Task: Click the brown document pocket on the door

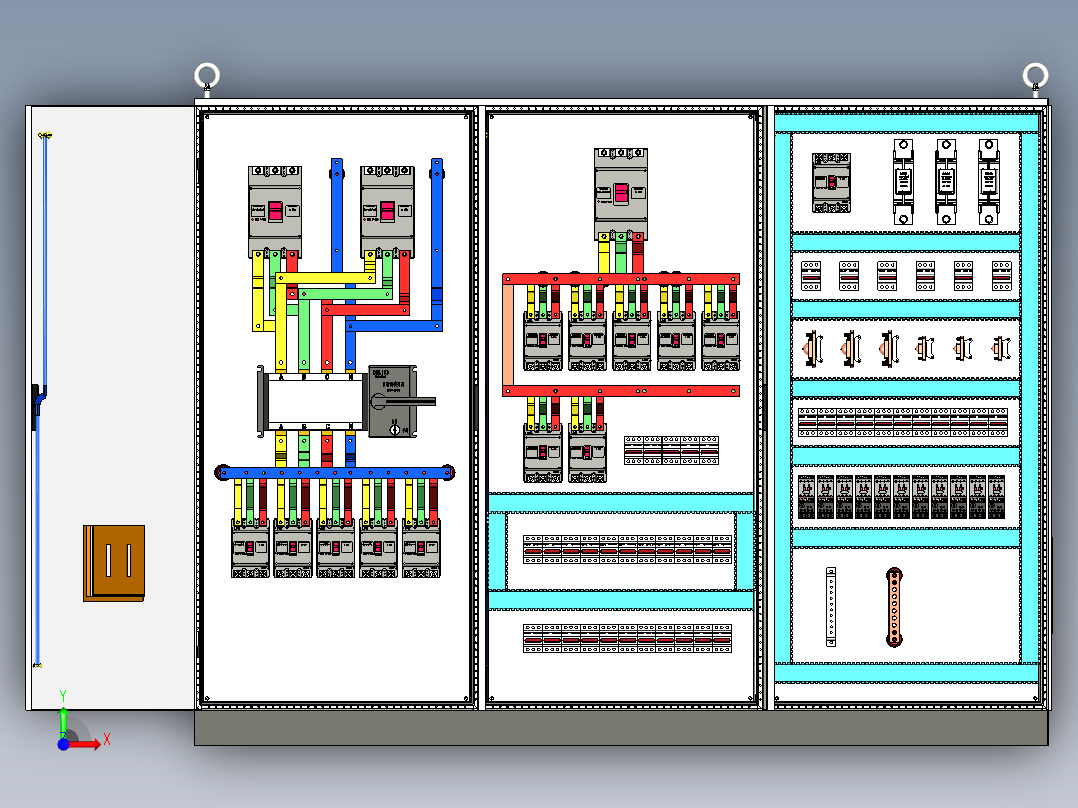Action: pos(114,563)
